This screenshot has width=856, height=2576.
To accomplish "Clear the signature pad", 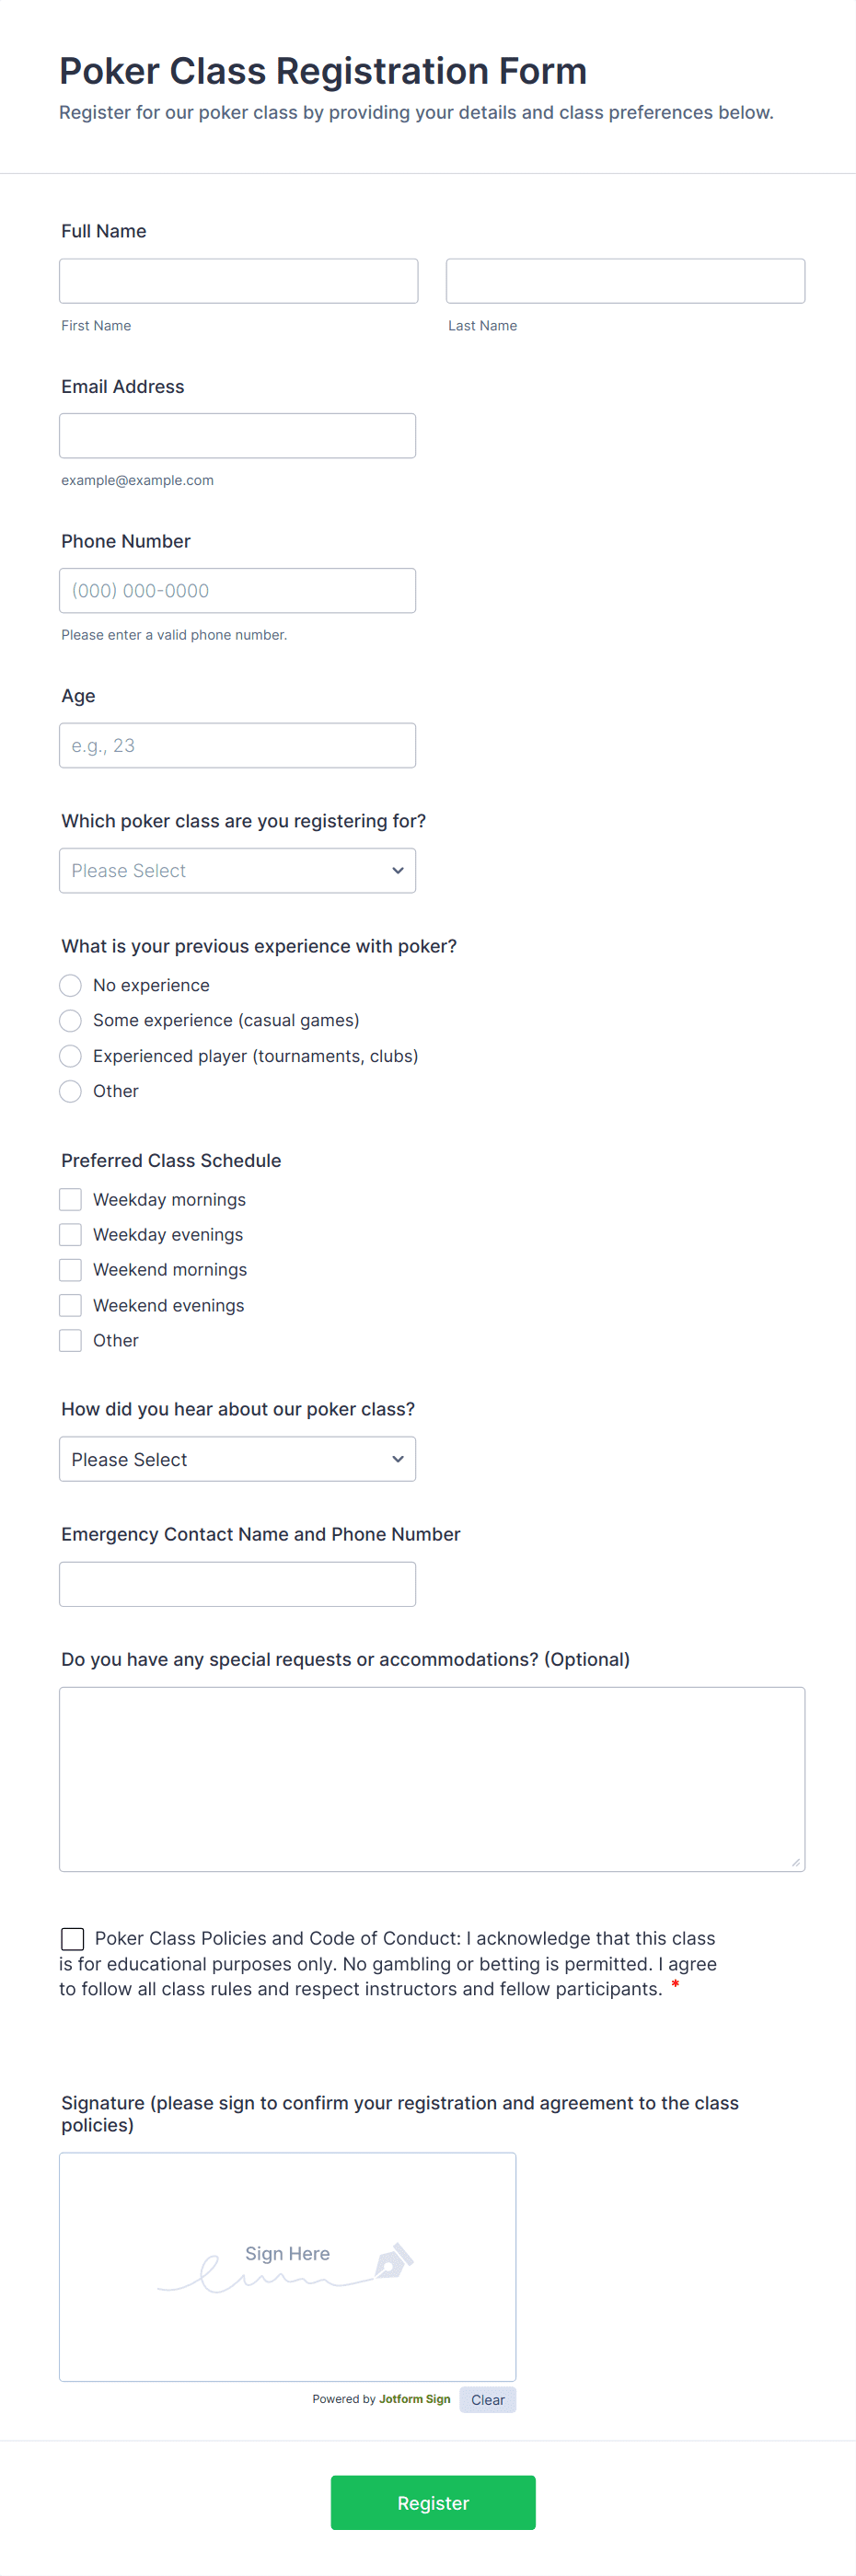I will (487, 2400).
